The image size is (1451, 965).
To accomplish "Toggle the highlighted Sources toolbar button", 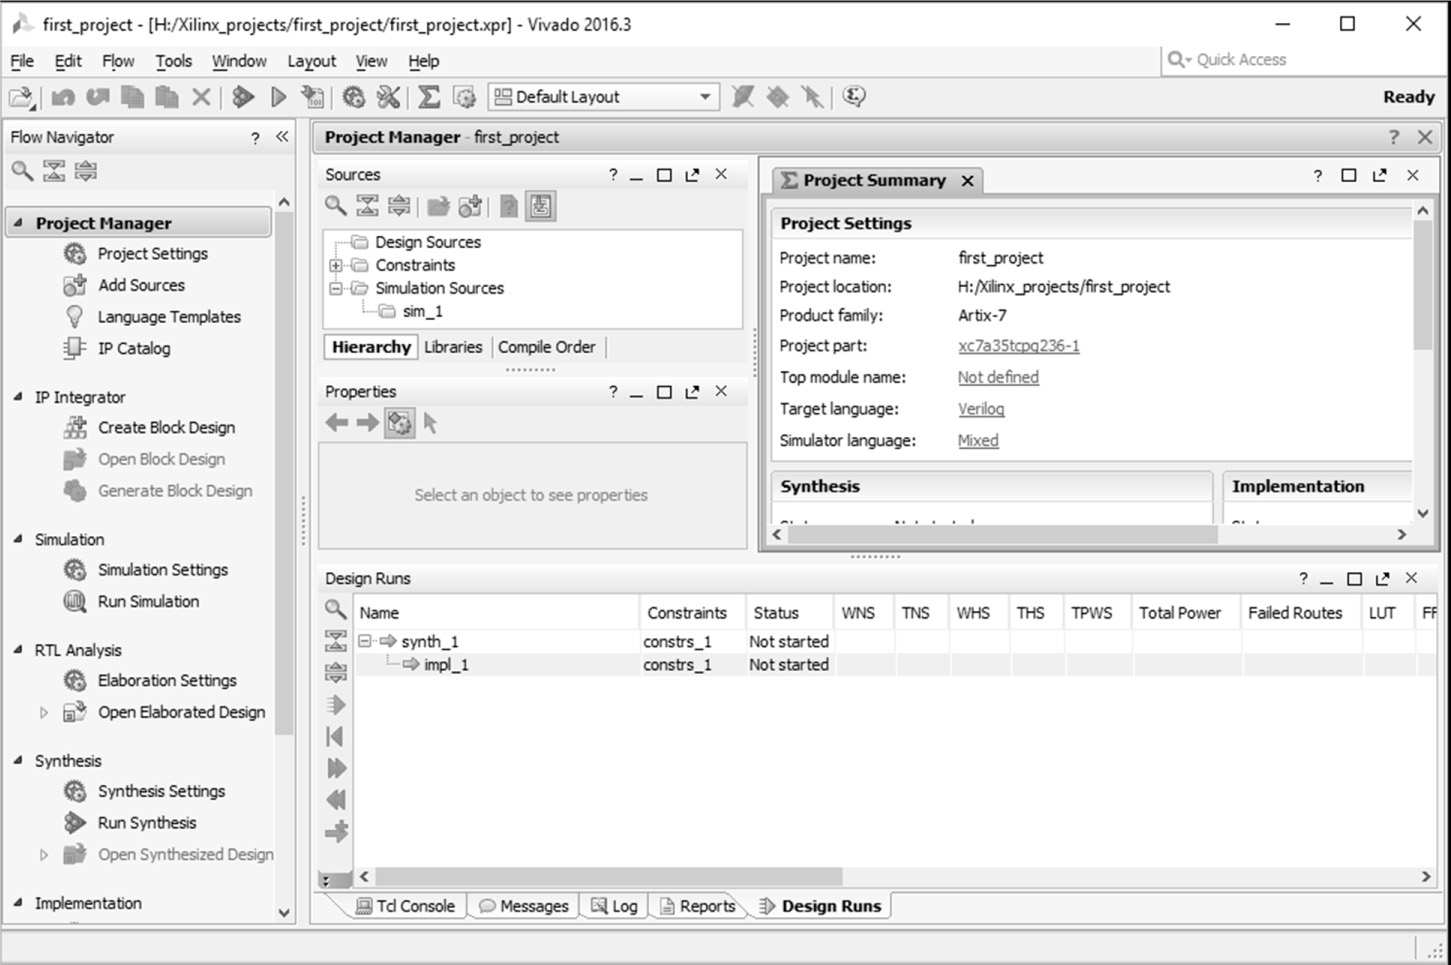I will click(x=541, y=206).
